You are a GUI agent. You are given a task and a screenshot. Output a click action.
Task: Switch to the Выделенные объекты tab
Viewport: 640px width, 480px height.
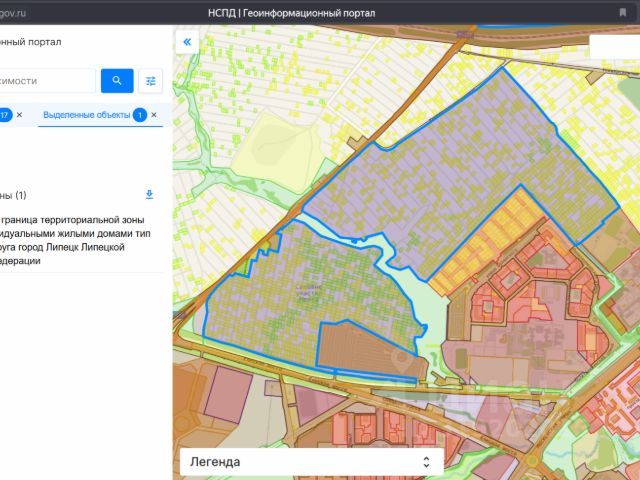[x=87, y=115]
